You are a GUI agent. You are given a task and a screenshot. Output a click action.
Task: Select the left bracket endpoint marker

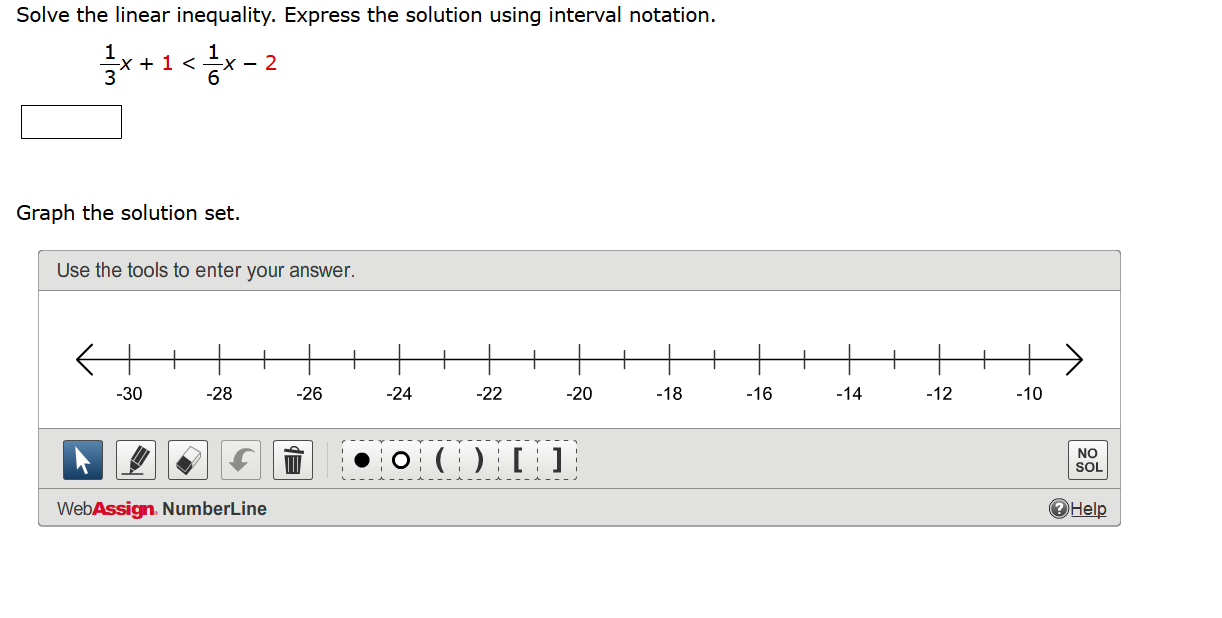point(520,459)
